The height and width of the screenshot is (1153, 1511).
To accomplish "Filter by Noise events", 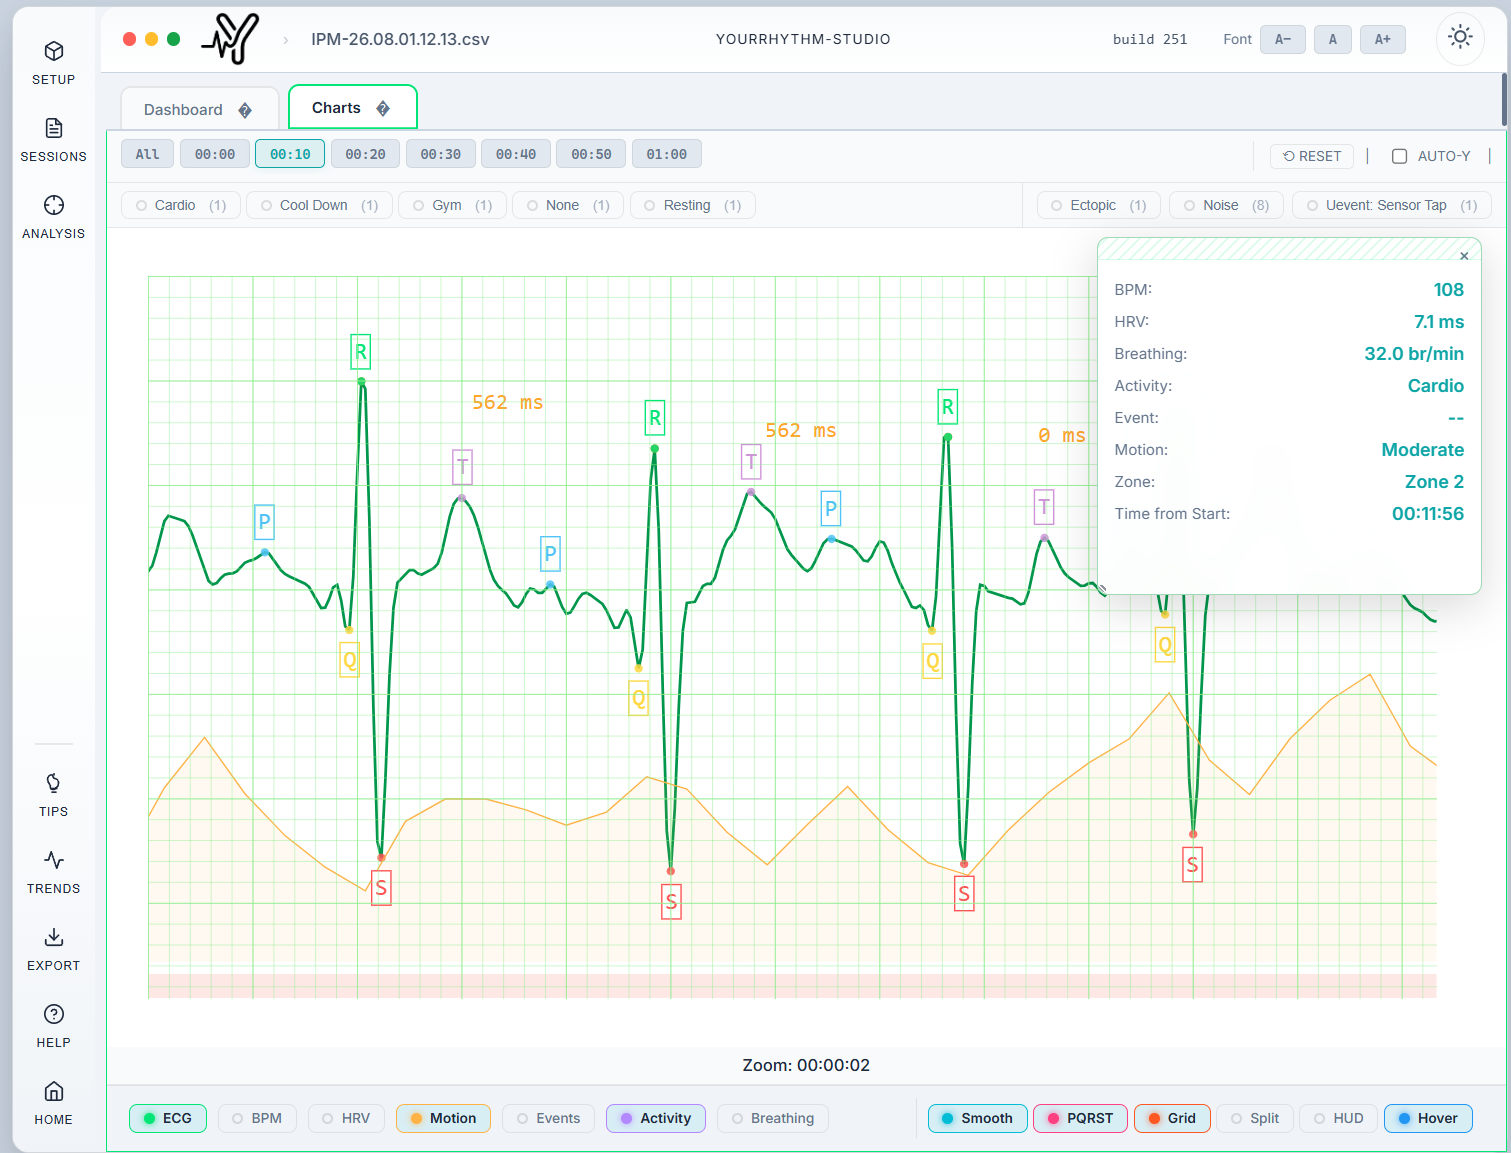I will pos(1227,205).
